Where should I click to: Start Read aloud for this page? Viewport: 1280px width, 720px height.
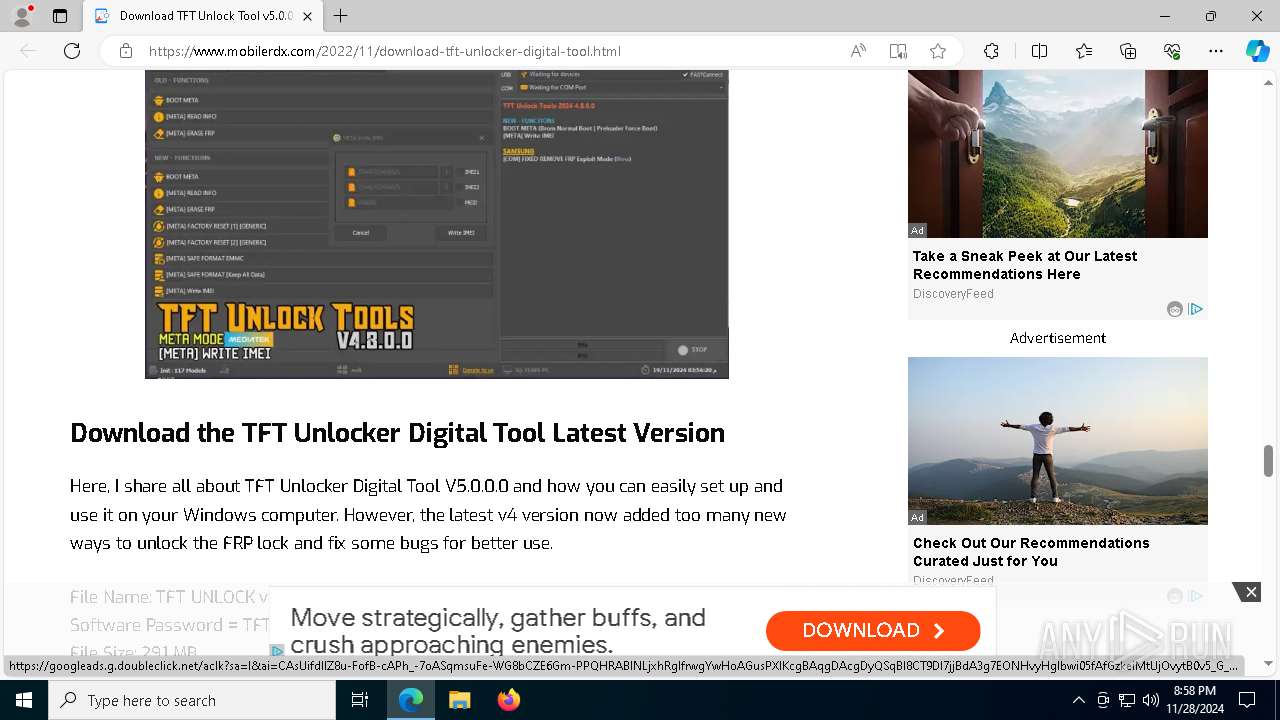(858, 51)
